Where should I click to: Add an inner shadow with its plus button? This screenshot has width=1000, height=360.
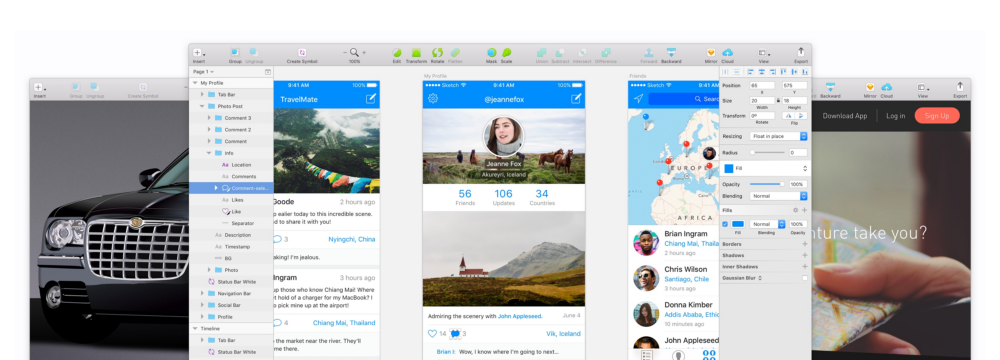[805, 266]
